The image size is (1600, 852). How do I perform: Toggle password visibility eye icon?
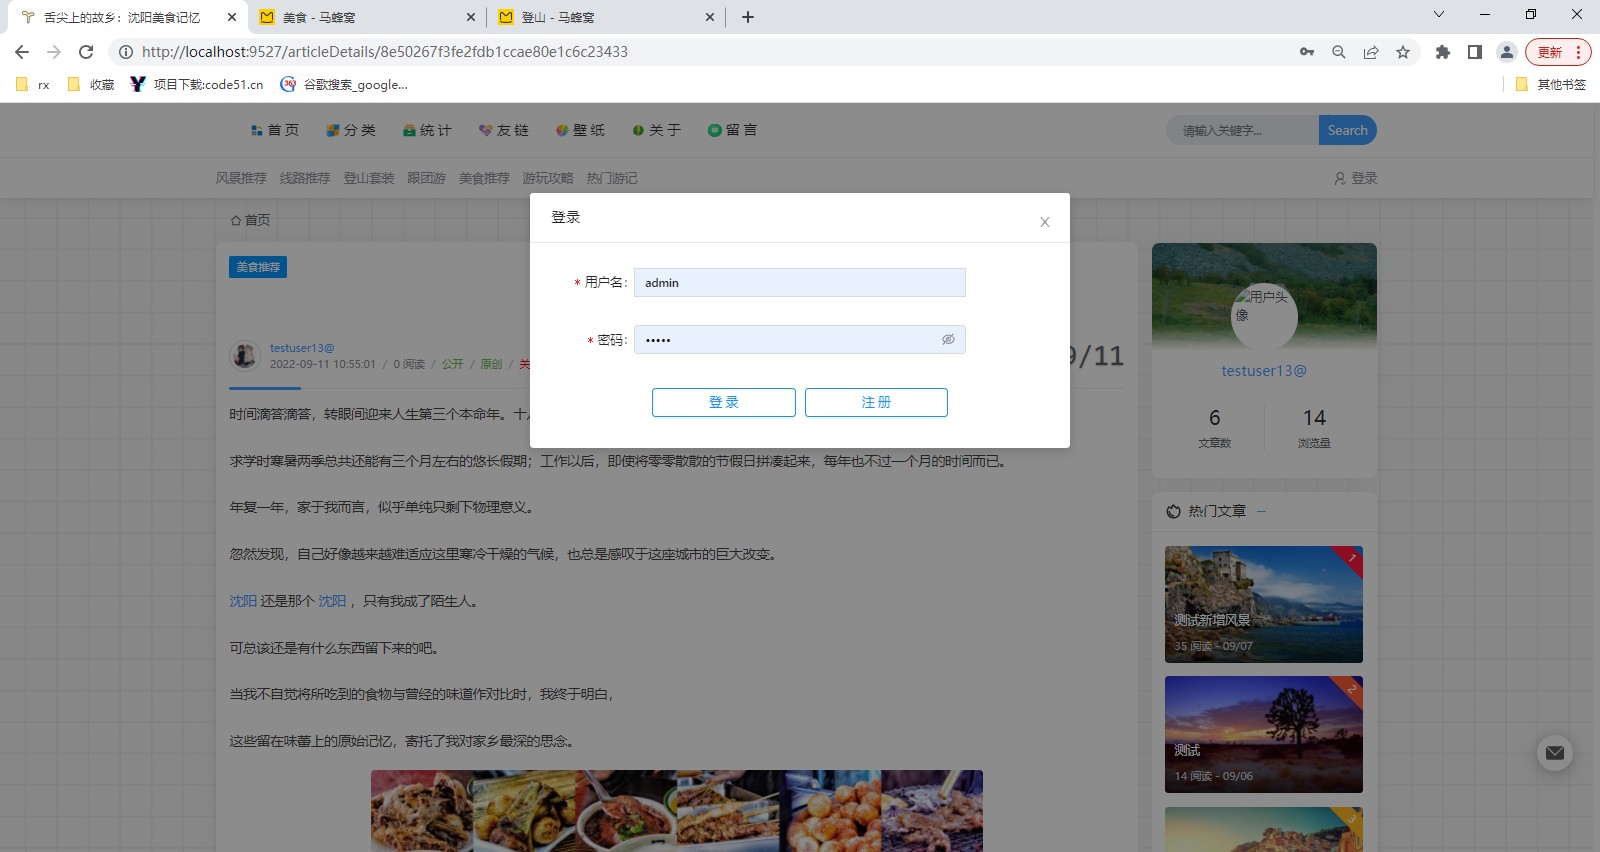pos(948,340)
